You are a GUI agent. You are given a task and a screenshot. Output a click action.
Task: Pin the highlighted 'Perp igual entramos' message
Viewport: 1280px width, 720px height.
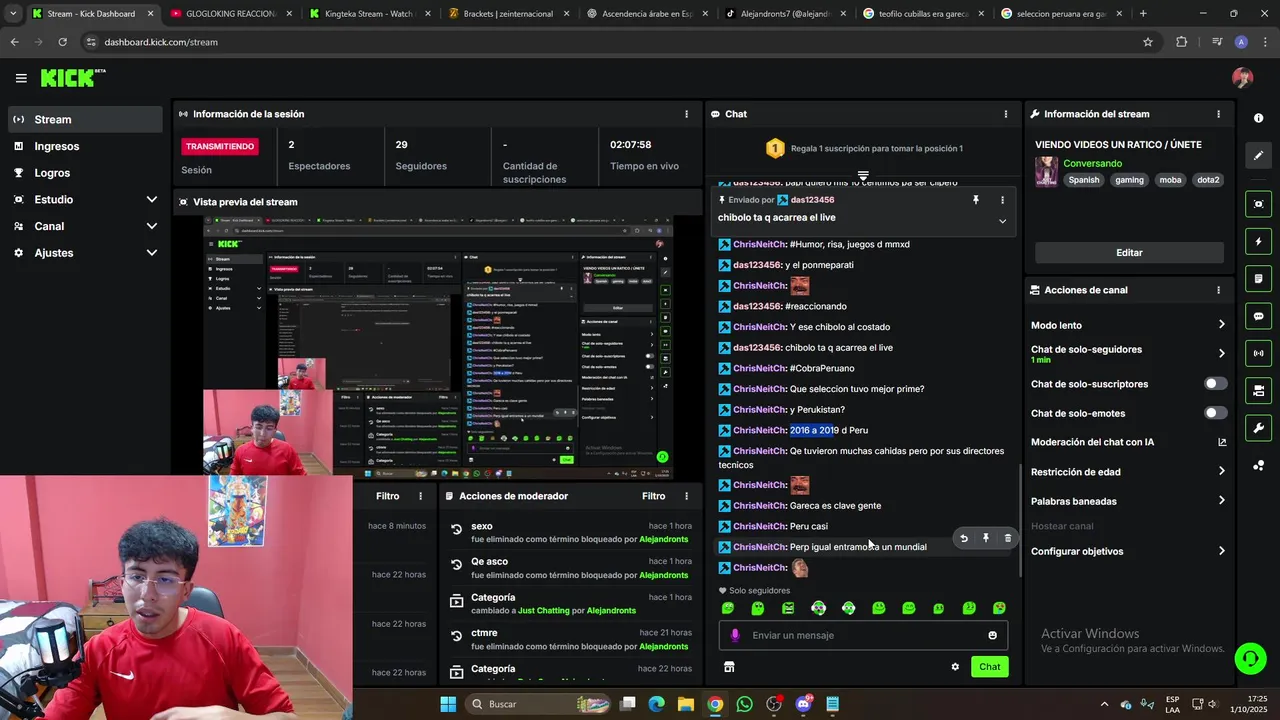(985, 538)
